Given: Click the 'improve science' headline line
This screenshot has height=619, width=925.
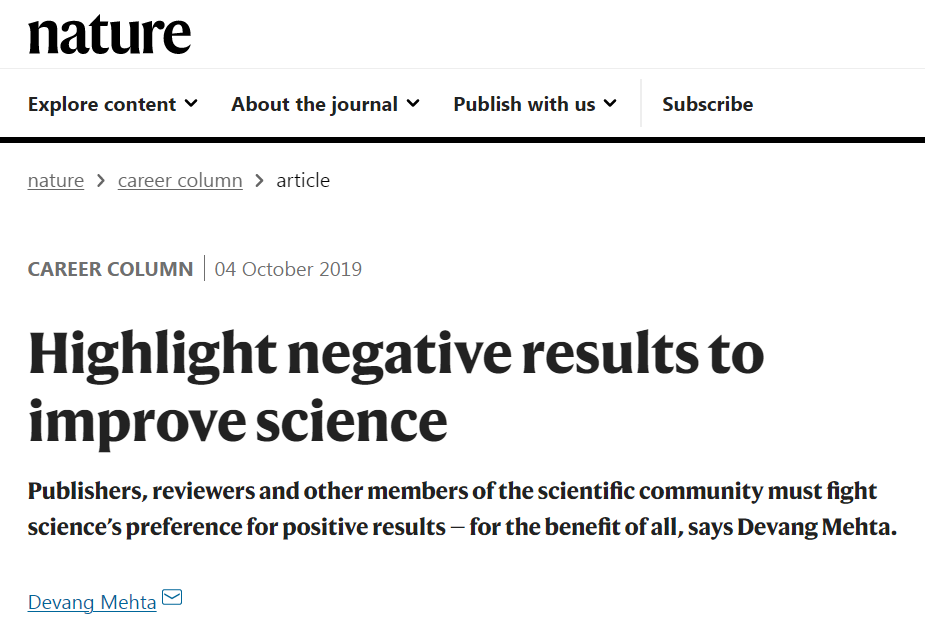Looking at the screenshot, I should pos(238,423).
